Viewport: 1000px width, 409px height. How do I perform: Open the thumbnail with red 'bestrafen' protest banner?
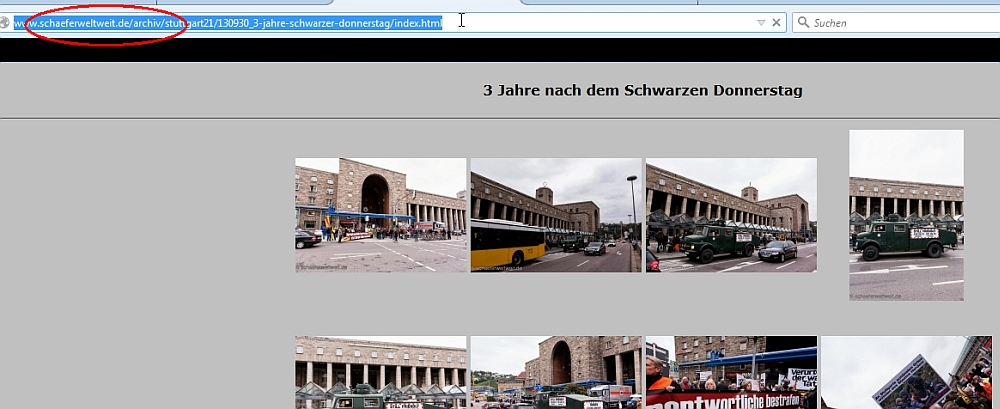coord(731,372)
